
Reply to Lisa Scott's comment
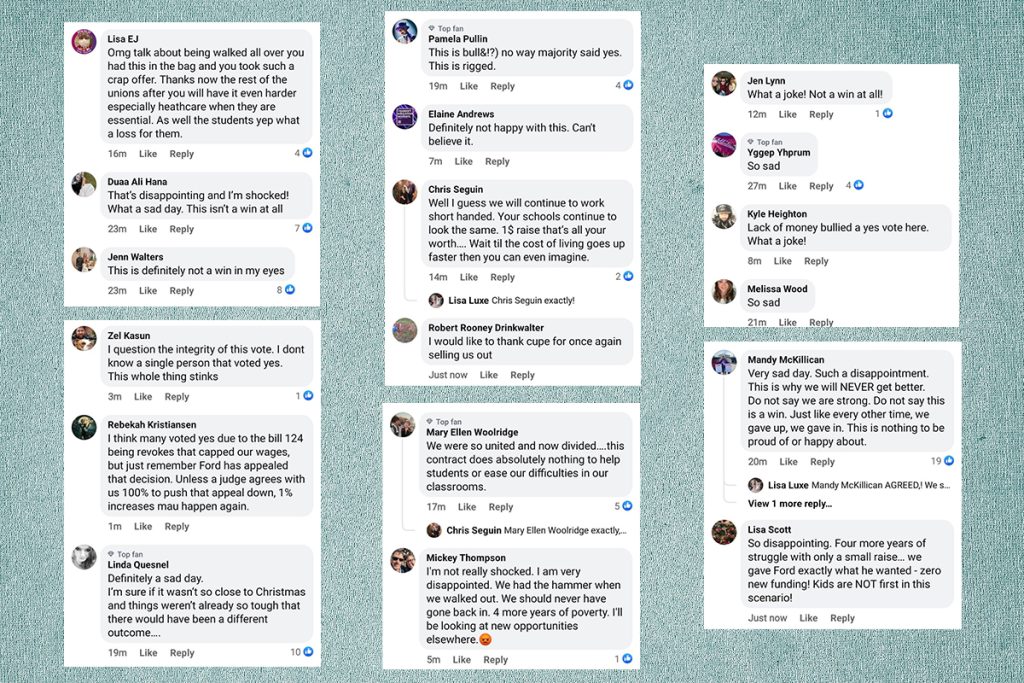842,618
